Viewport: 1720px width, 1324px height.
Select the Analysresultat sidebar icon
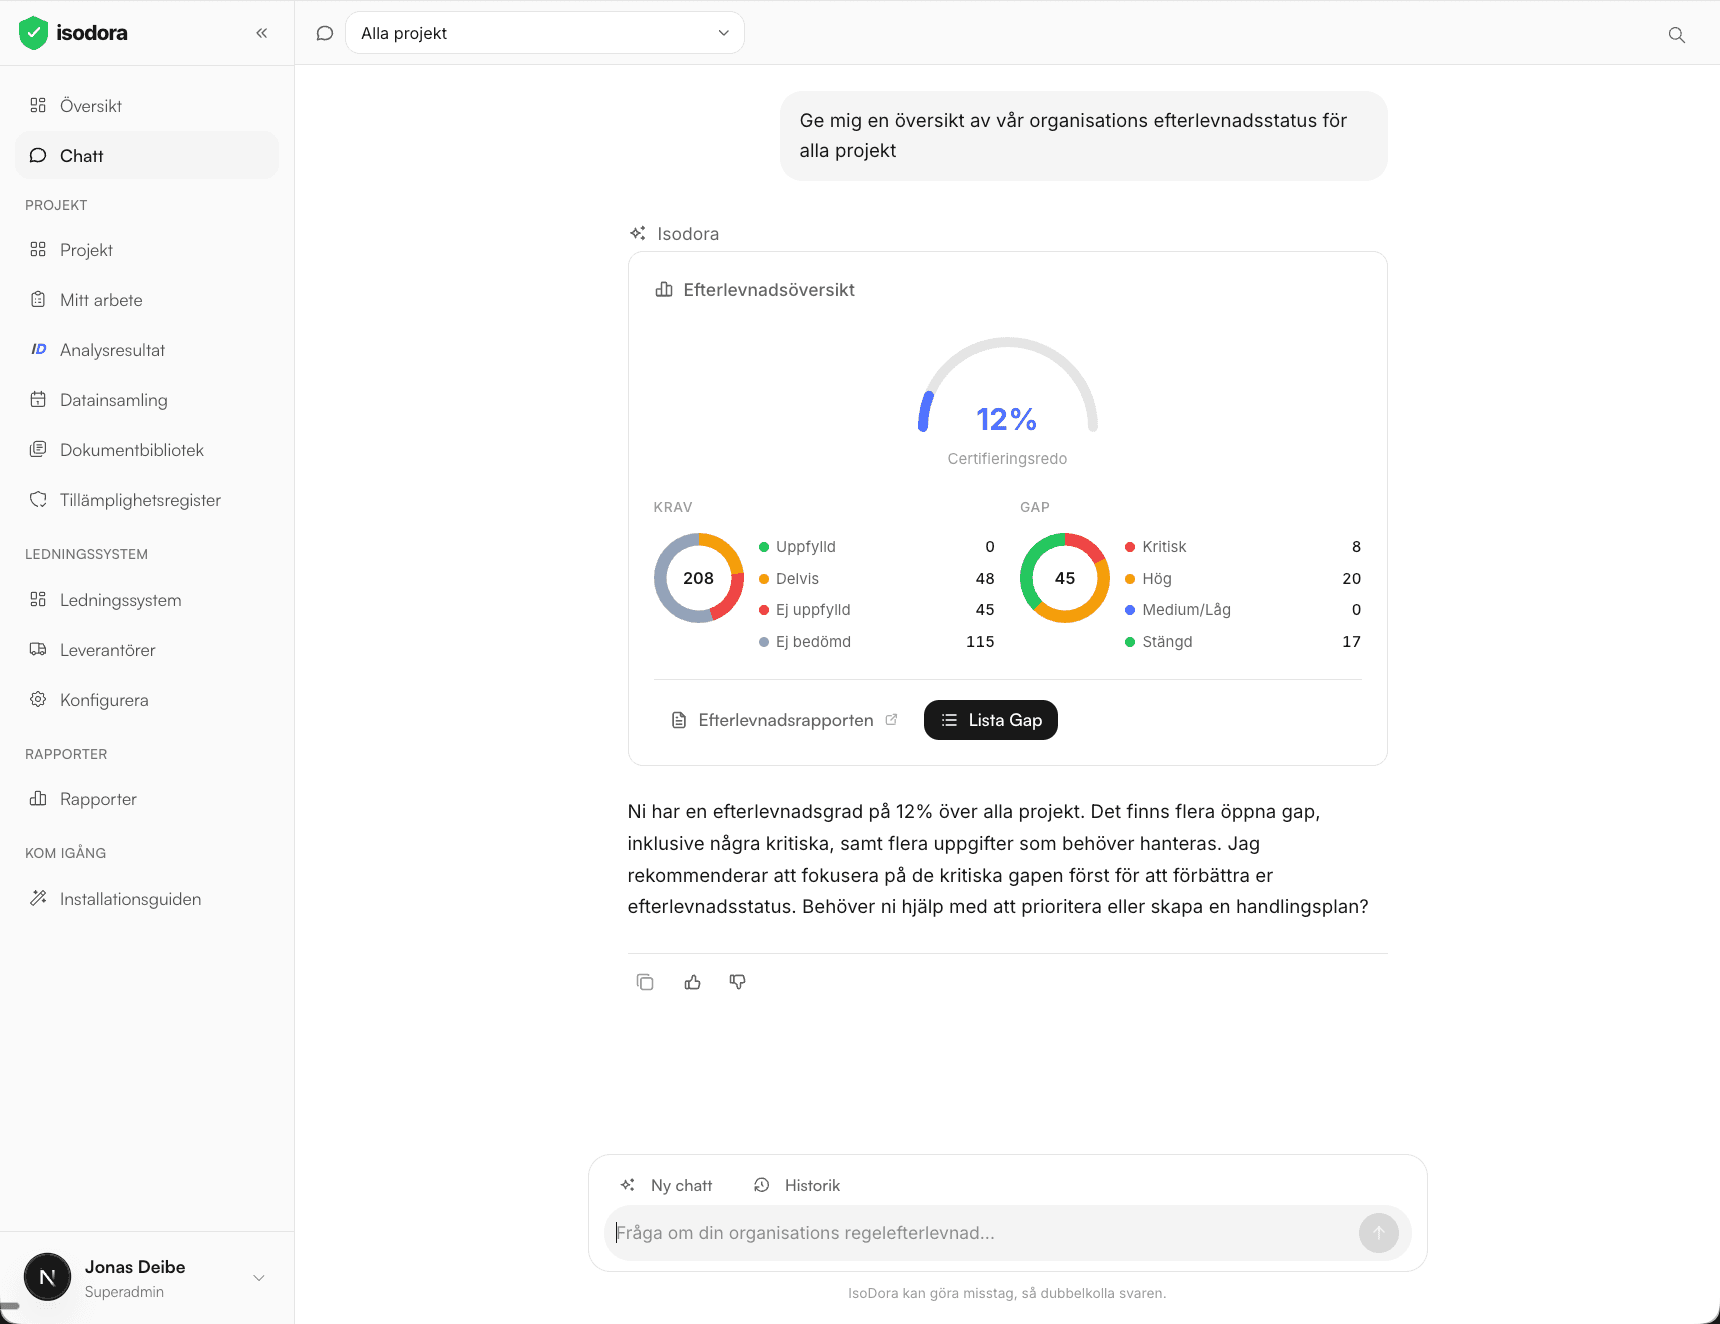tap(38, 349)
